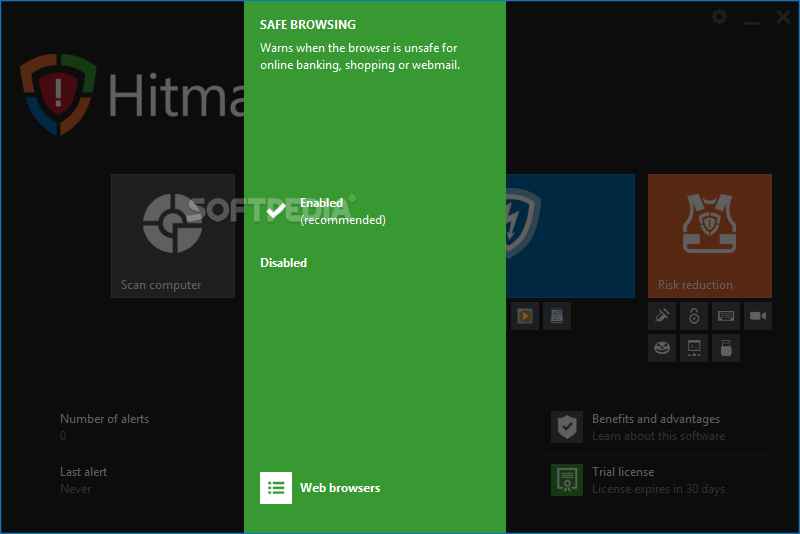Click the keyboard encryption icon

click(x=726, y=316)
